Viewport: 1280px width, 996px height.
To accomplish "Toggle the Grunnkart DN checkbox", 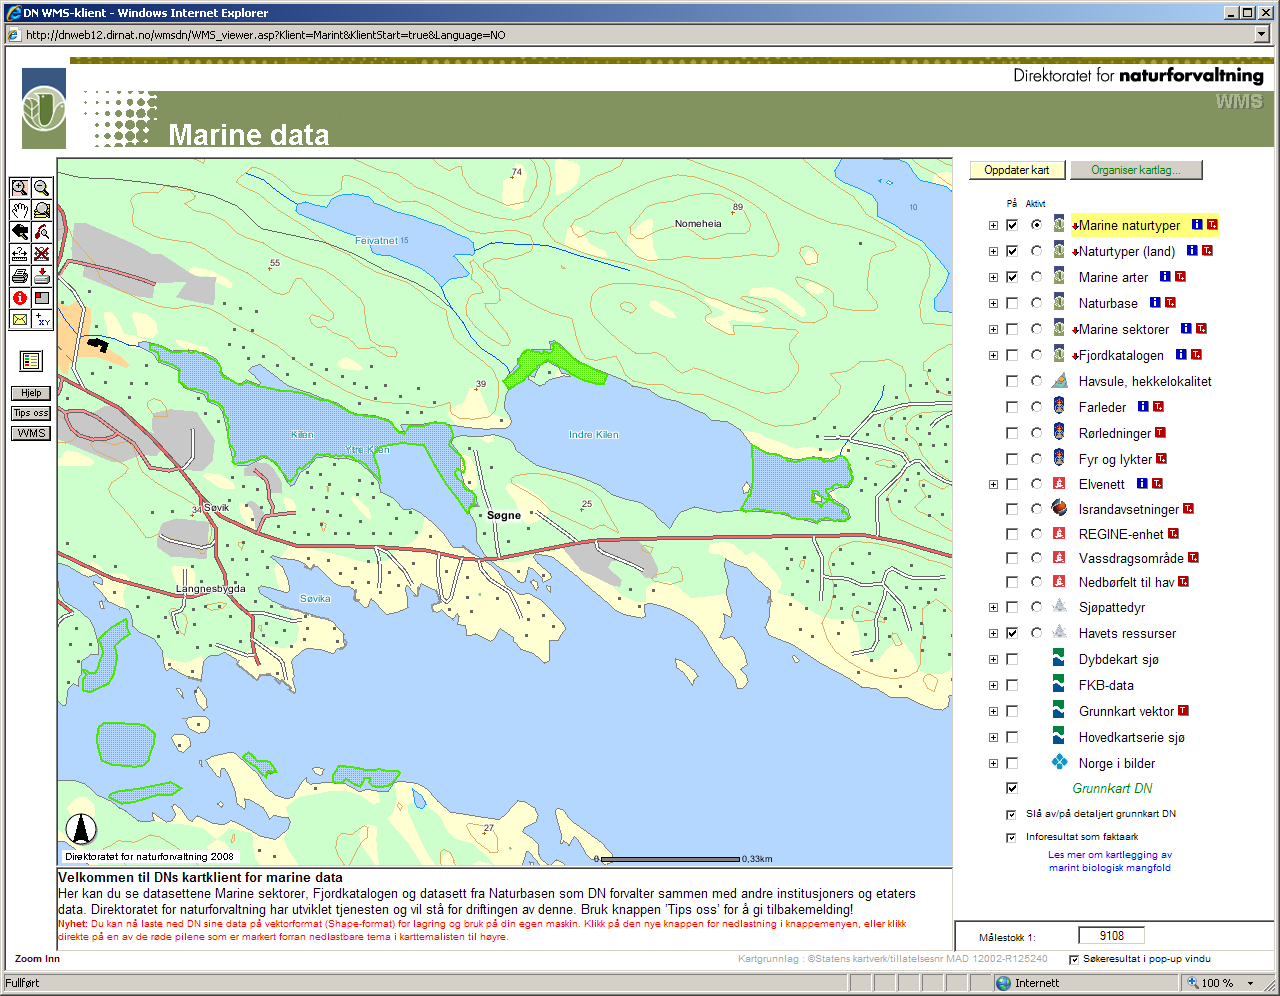I will pos(1012,788).
